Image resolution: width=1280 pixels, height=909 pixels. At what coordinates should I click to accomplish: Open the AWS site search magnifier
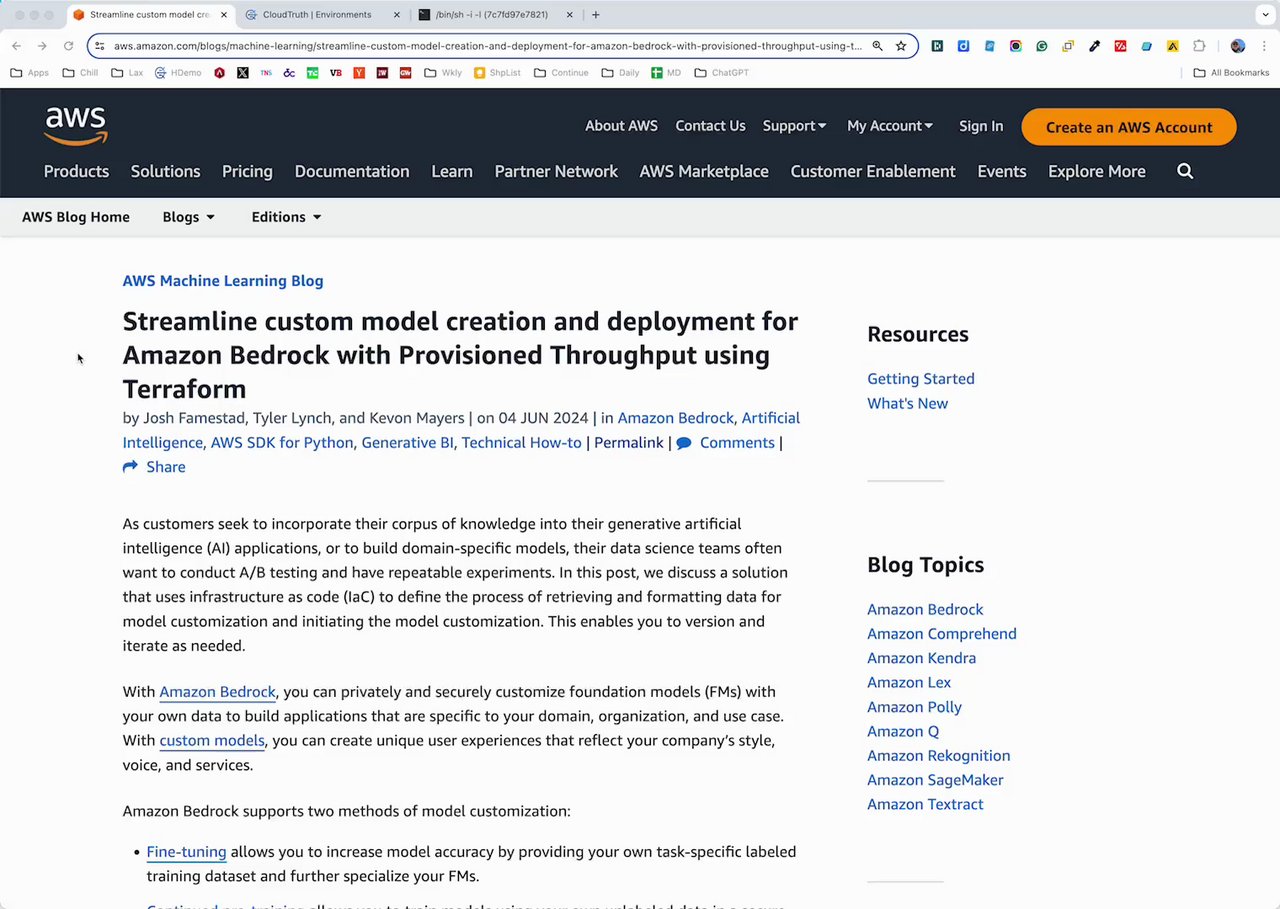tap(1185, 171)
